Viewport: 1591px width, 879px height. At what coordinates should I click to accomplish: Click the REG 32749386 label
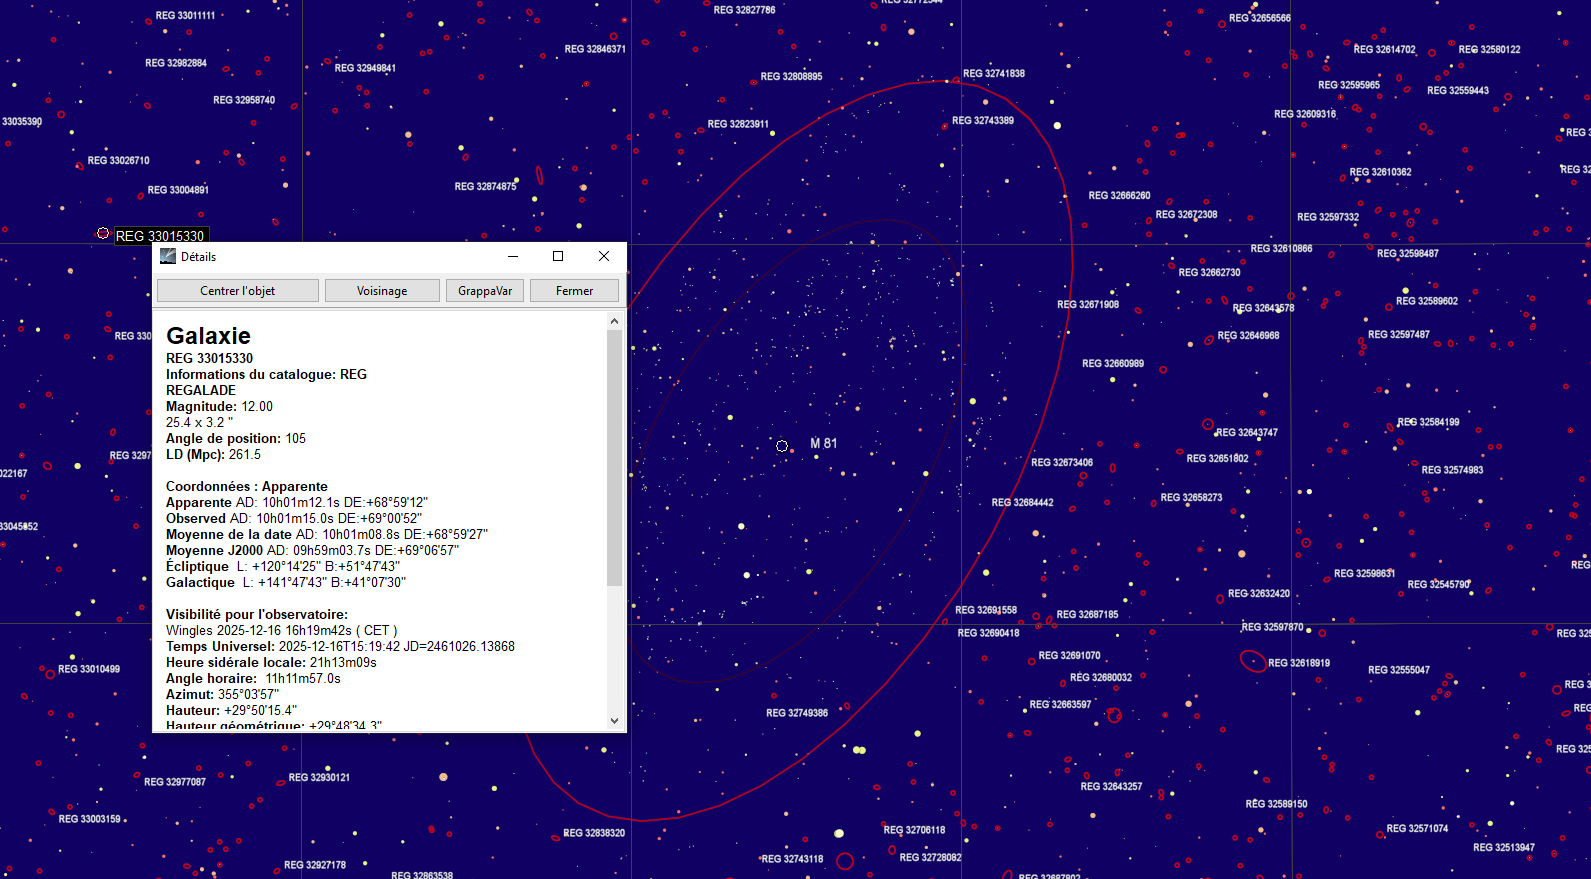point(797,713)
